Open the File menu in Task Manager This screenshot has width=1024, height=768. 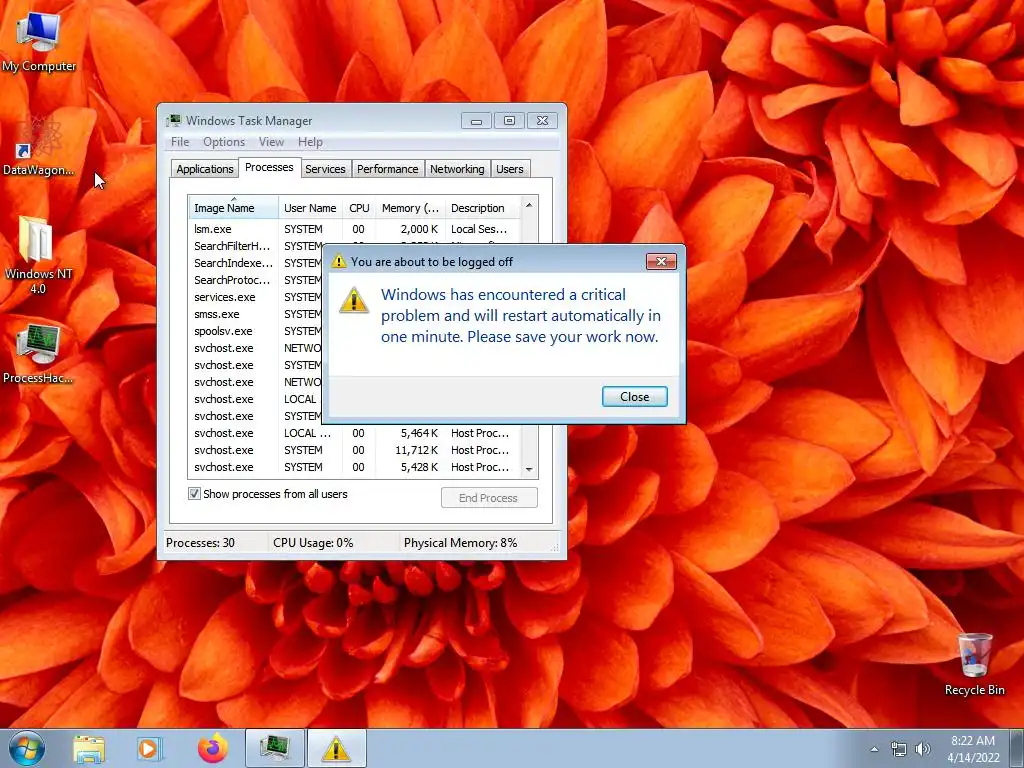pos(180,142)
